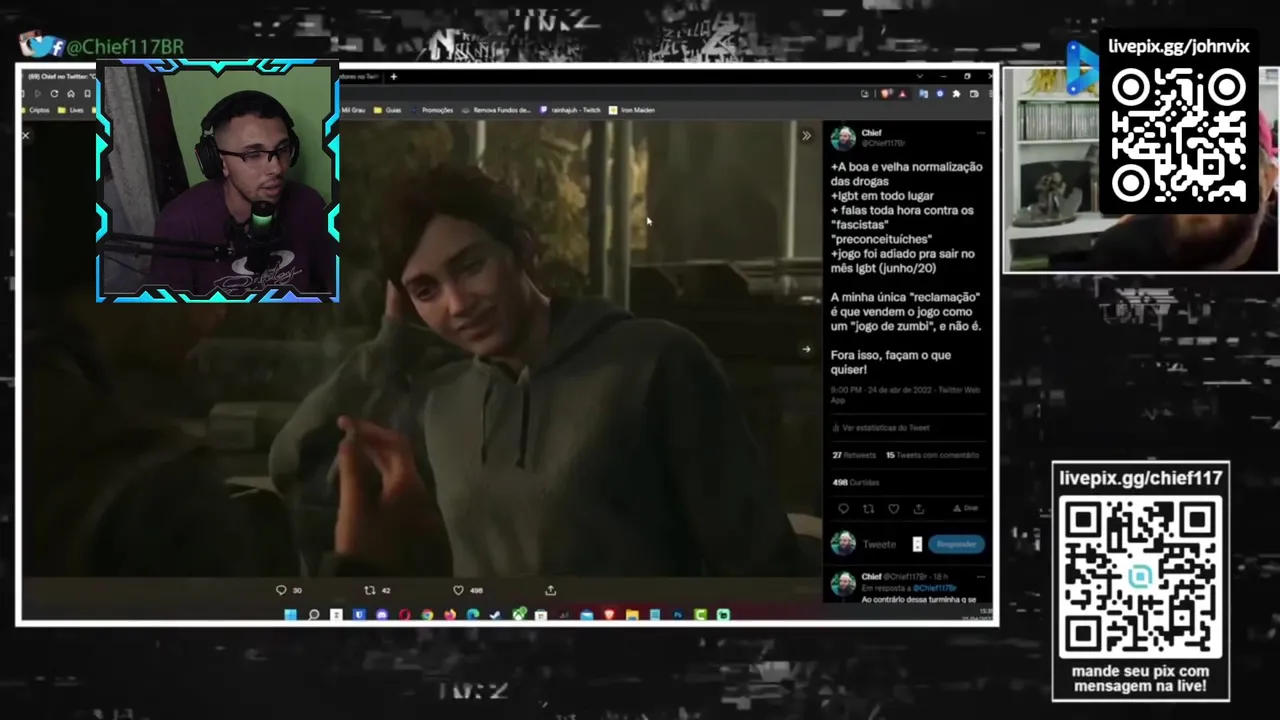Open the browser extensions puzzle icon

(x=956, y=94)
